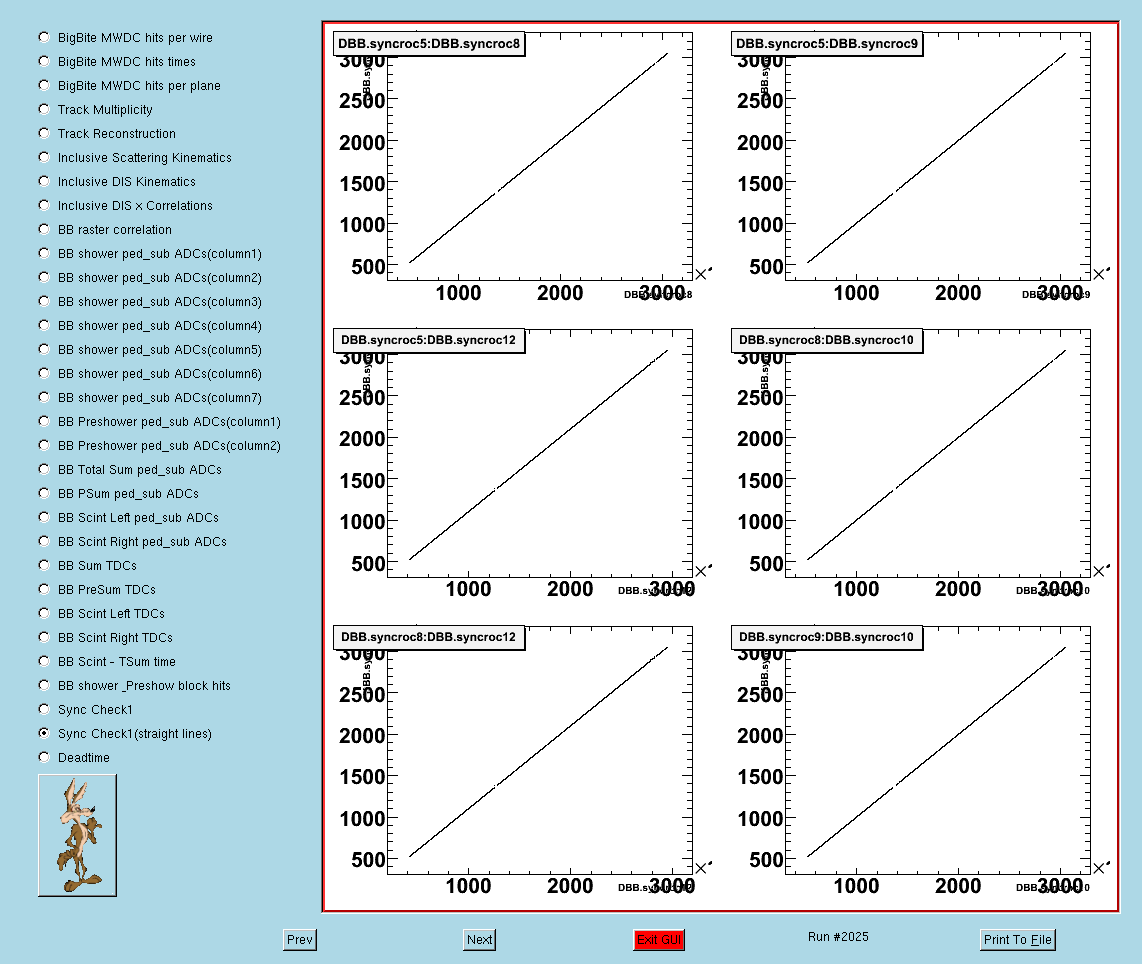Choose Track Reconstruction plots
The image size is (1142, 964).
[x=44, y=133]
